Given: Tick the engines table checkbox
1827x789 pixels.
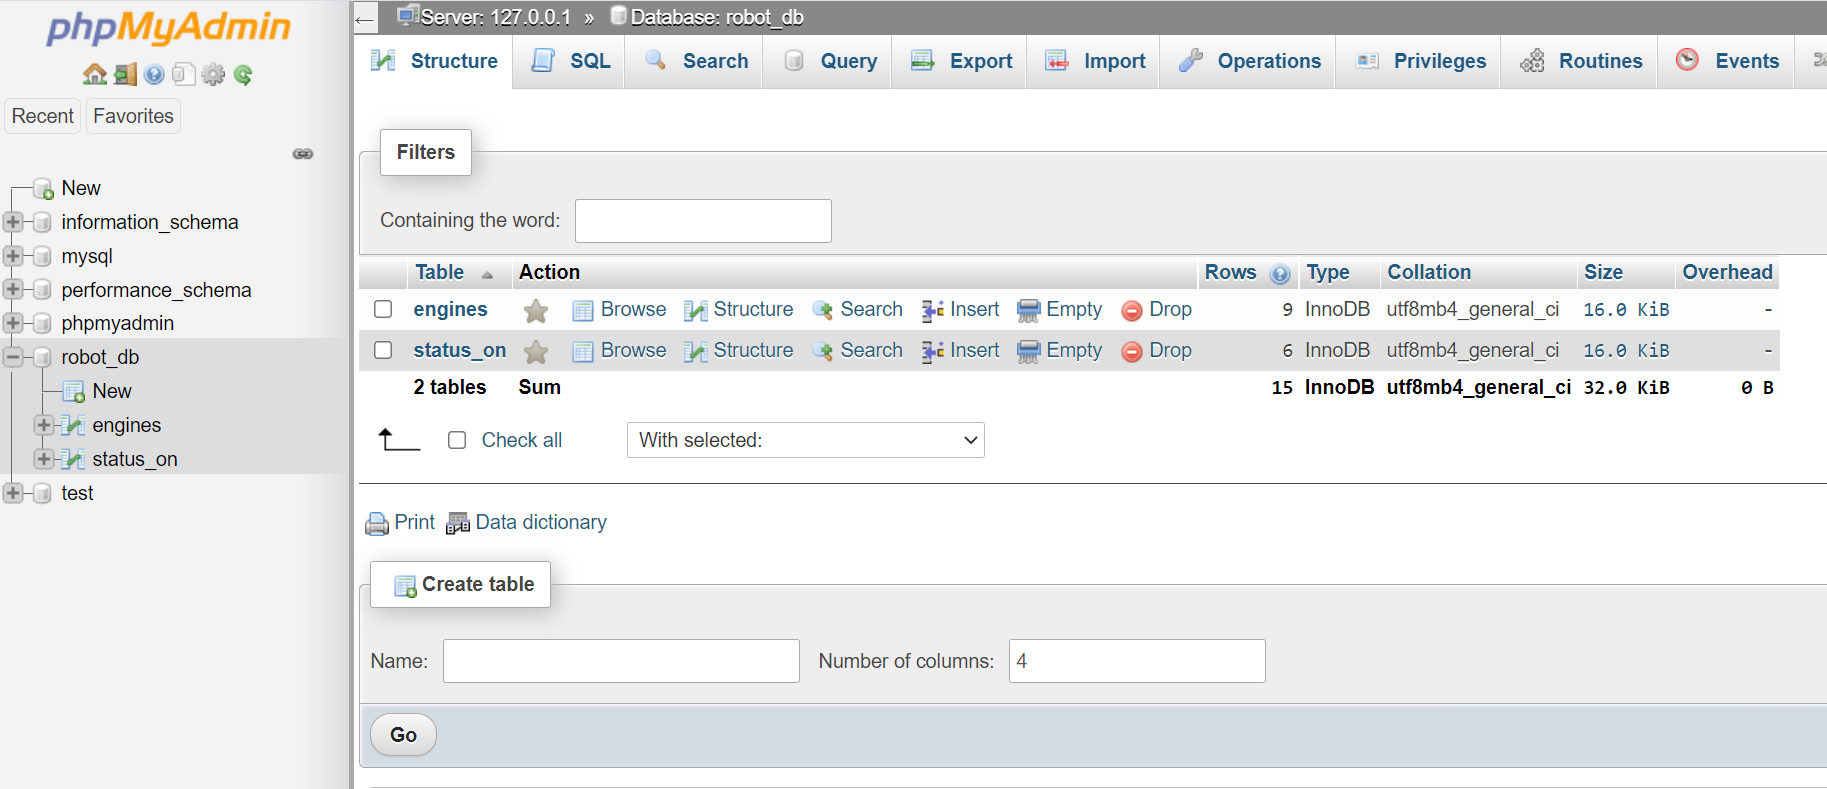Looking at the screenshot, I should (x=383, y=309).
